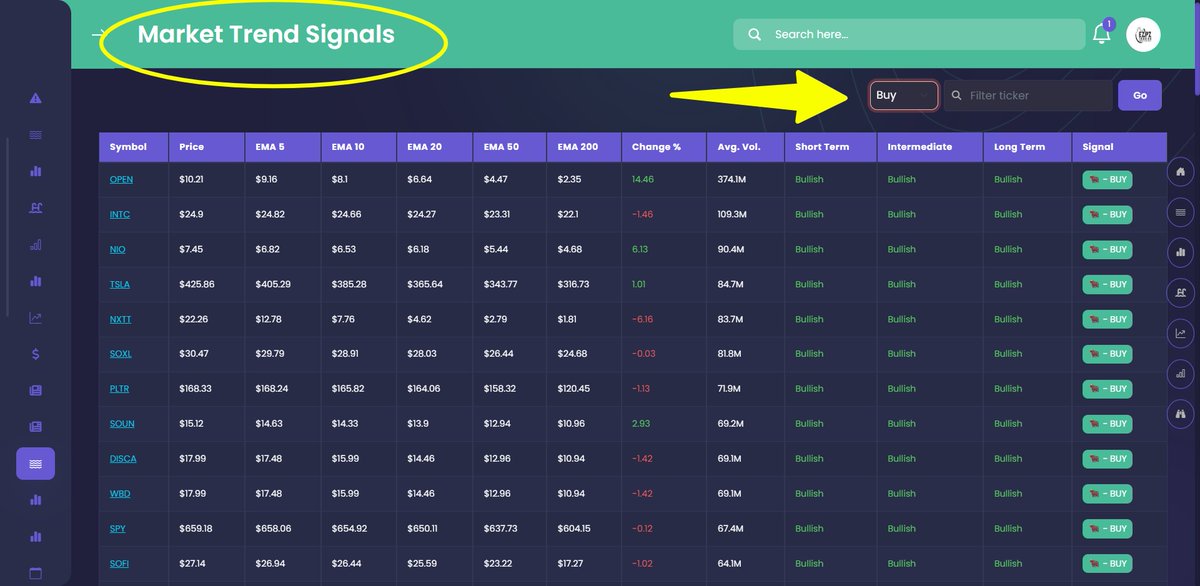Click the binoculars icon in right floating menu
The height and width of the screenshot is (586, 1200).
coord(1181,413)
